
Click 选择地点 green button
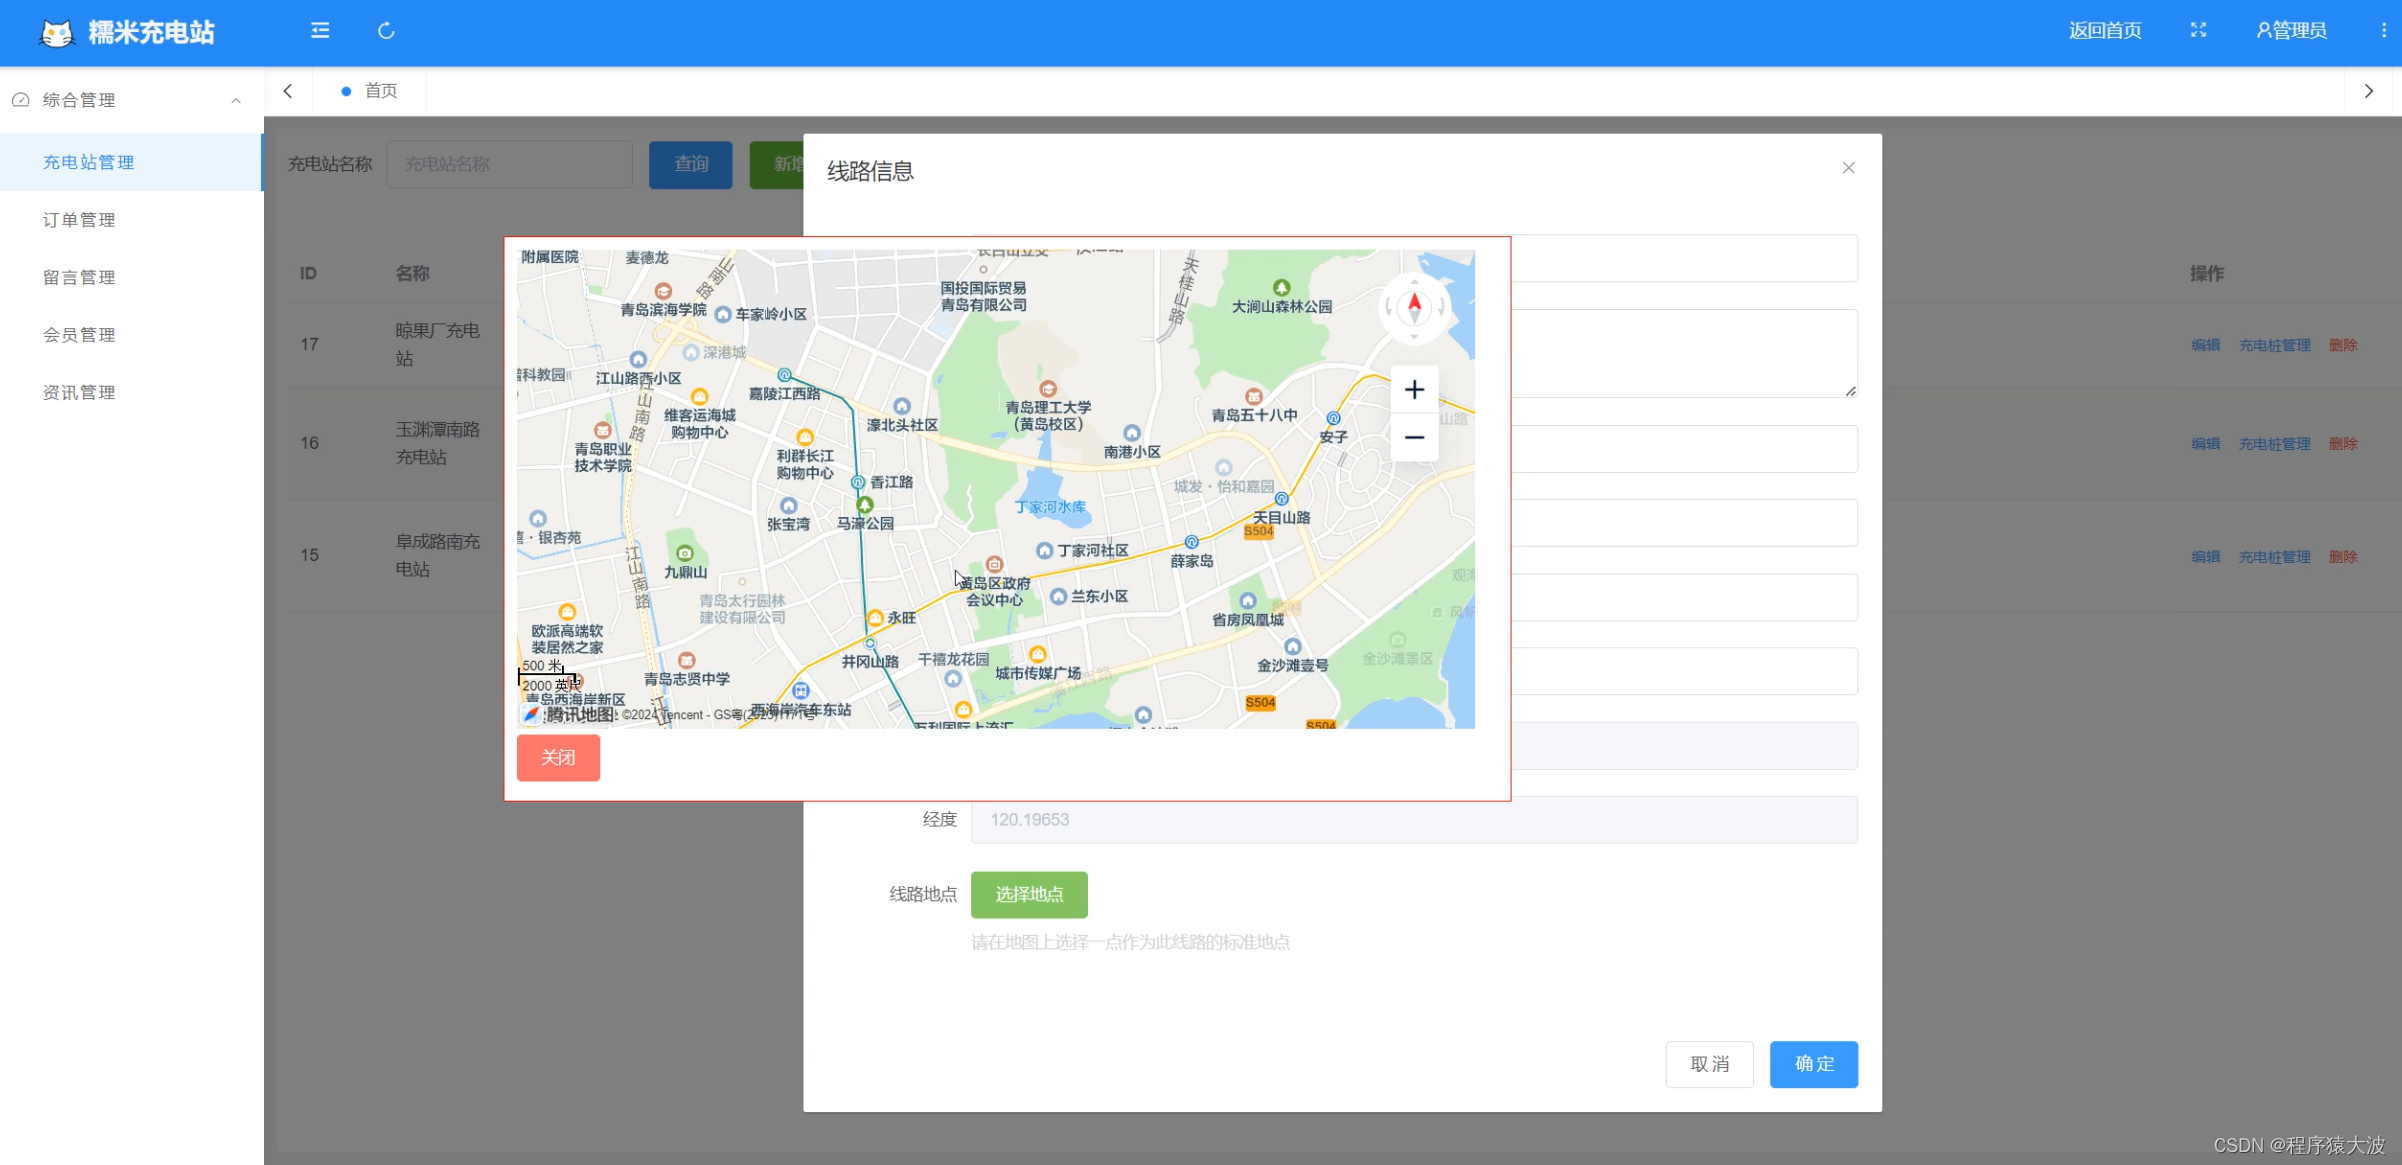[x=1029, y=894]
